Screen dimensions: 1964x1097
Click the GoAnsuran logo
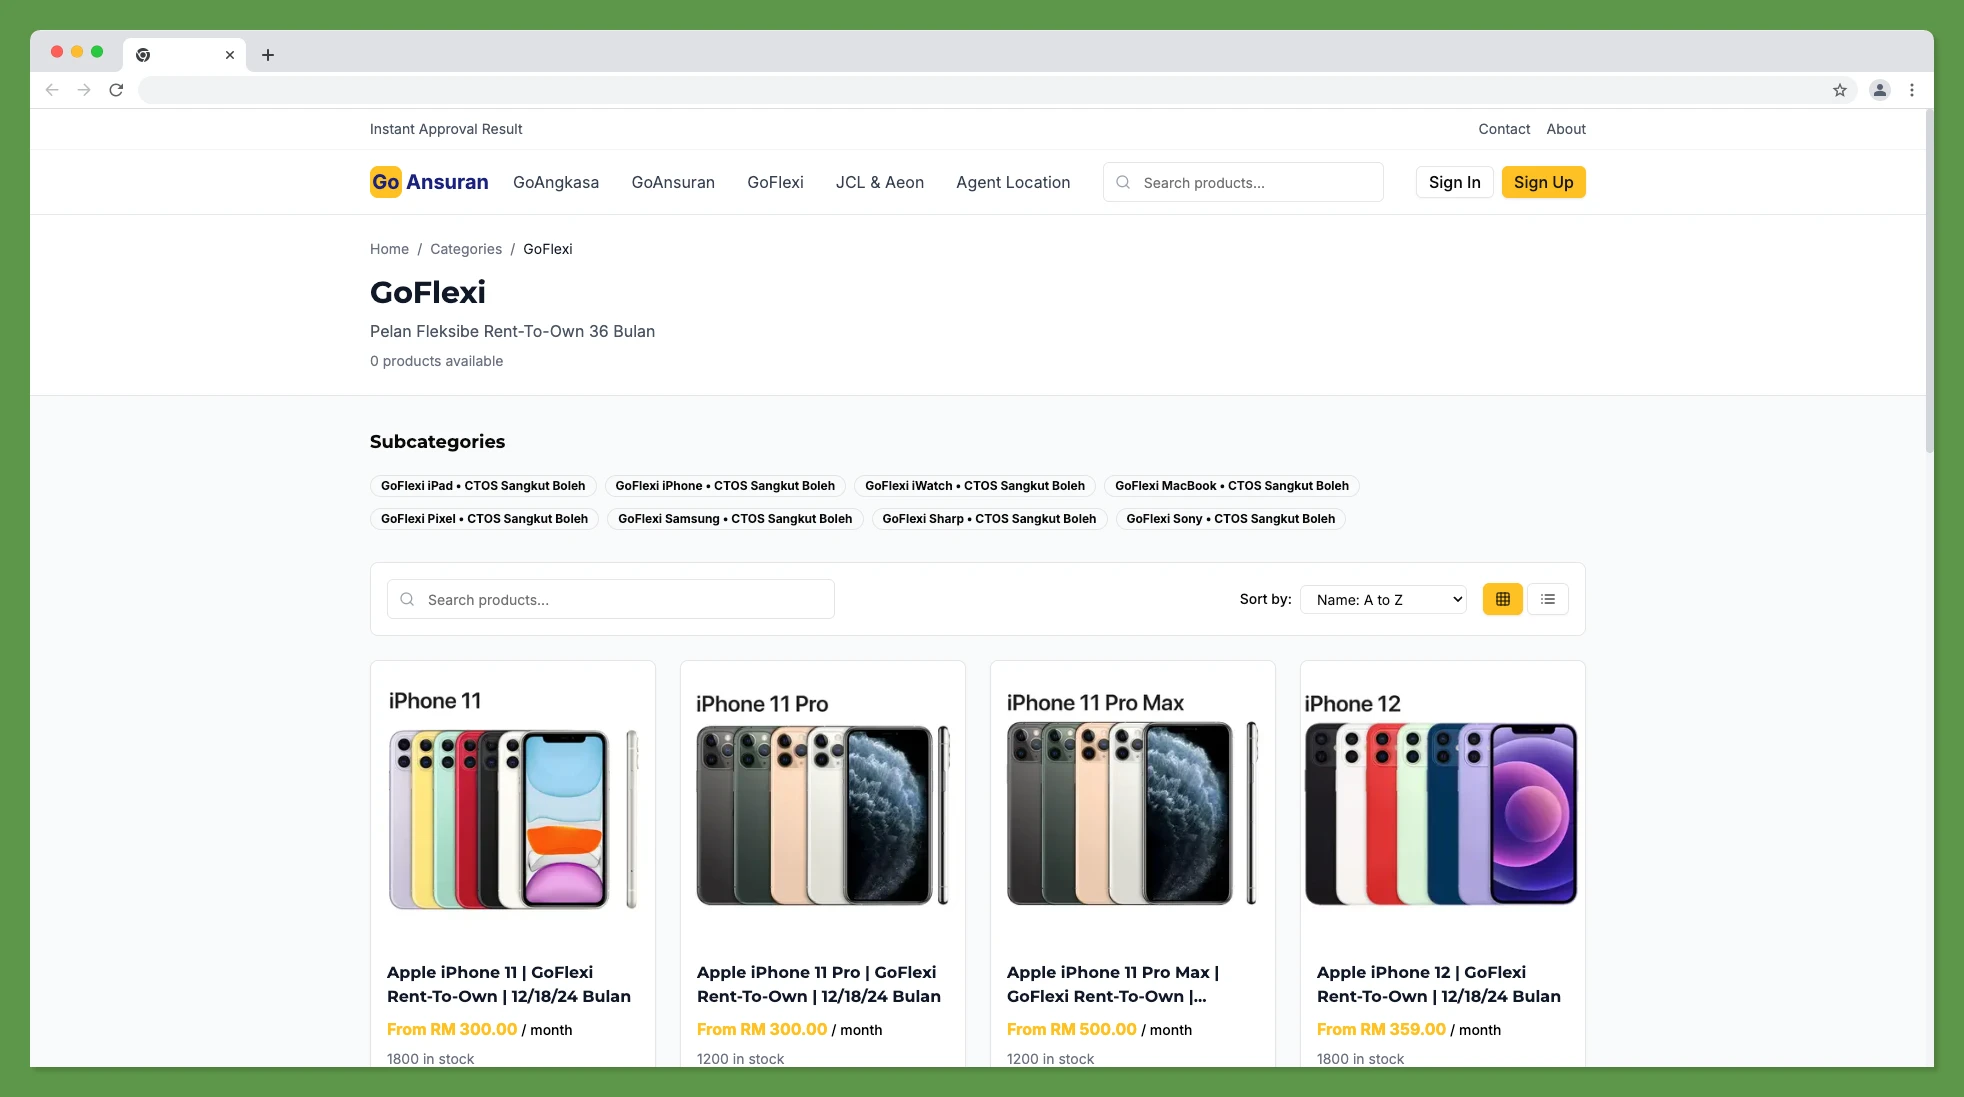(428, 182)
